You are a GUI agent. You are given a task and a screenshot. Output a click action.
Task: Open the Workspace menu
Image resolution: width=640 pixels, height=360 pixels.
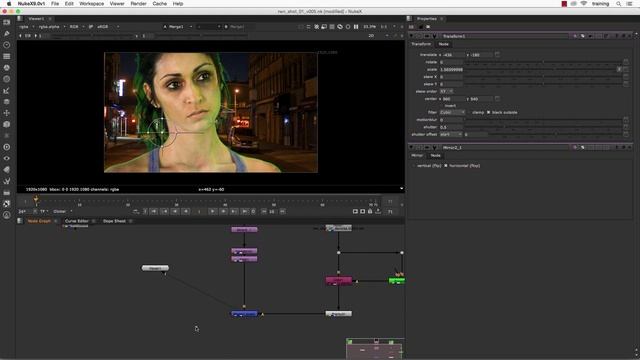tap(91, 4)
